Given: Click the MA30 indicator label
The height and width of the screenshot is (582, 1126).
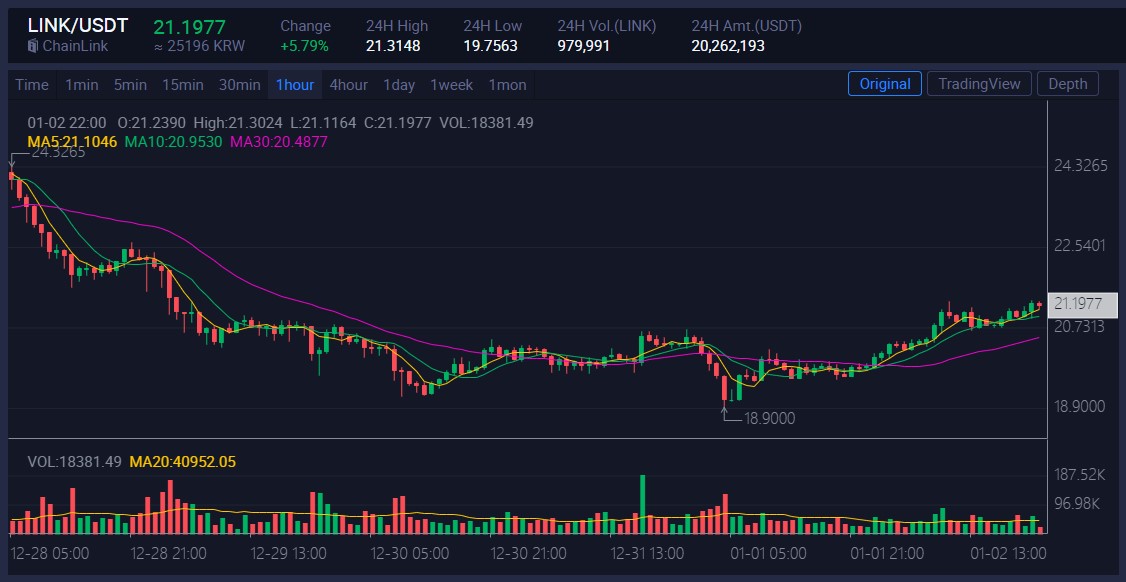Looking at the screenshot, I should pyautogui.click(x=278, y=142).
